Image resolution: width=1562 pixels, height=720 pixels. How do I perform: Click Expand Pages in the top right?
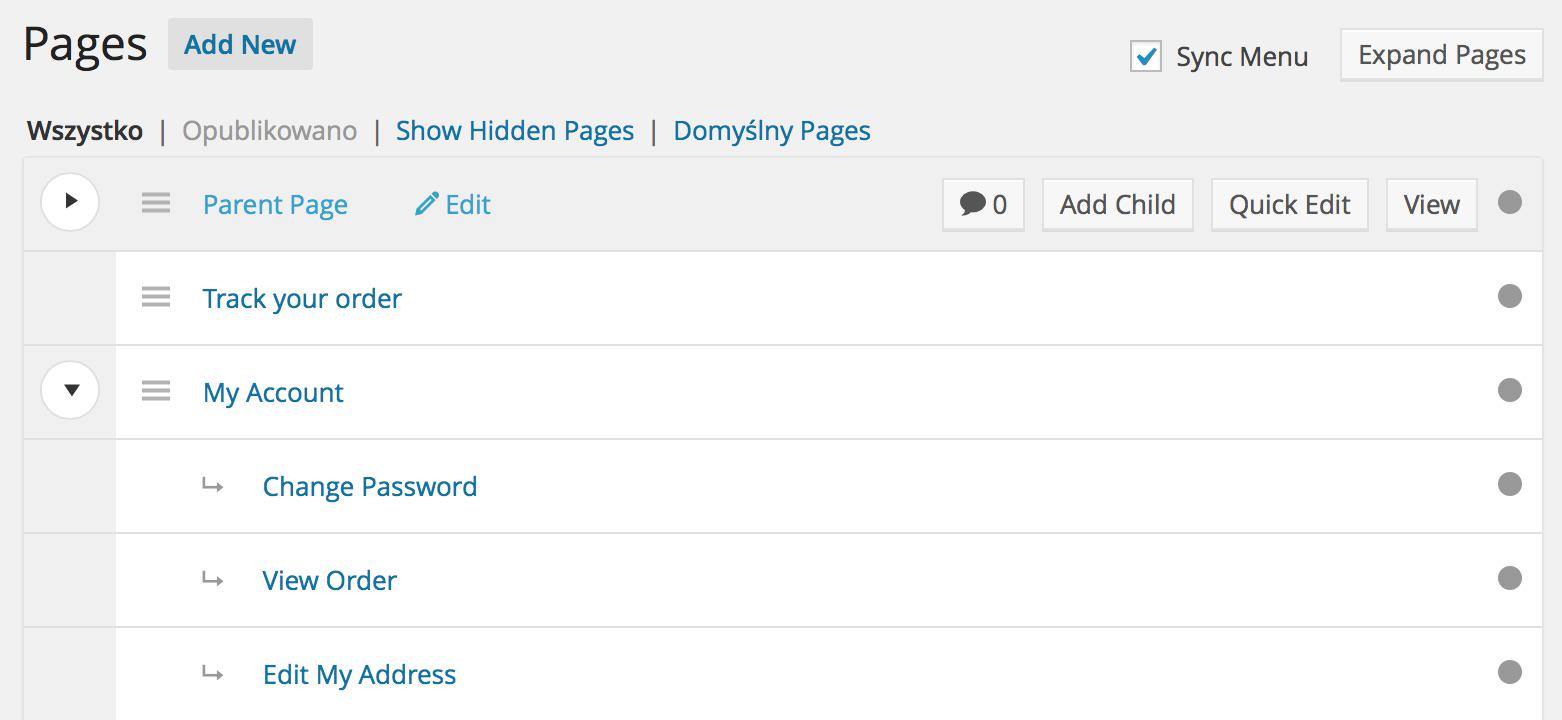point(1440,55)
